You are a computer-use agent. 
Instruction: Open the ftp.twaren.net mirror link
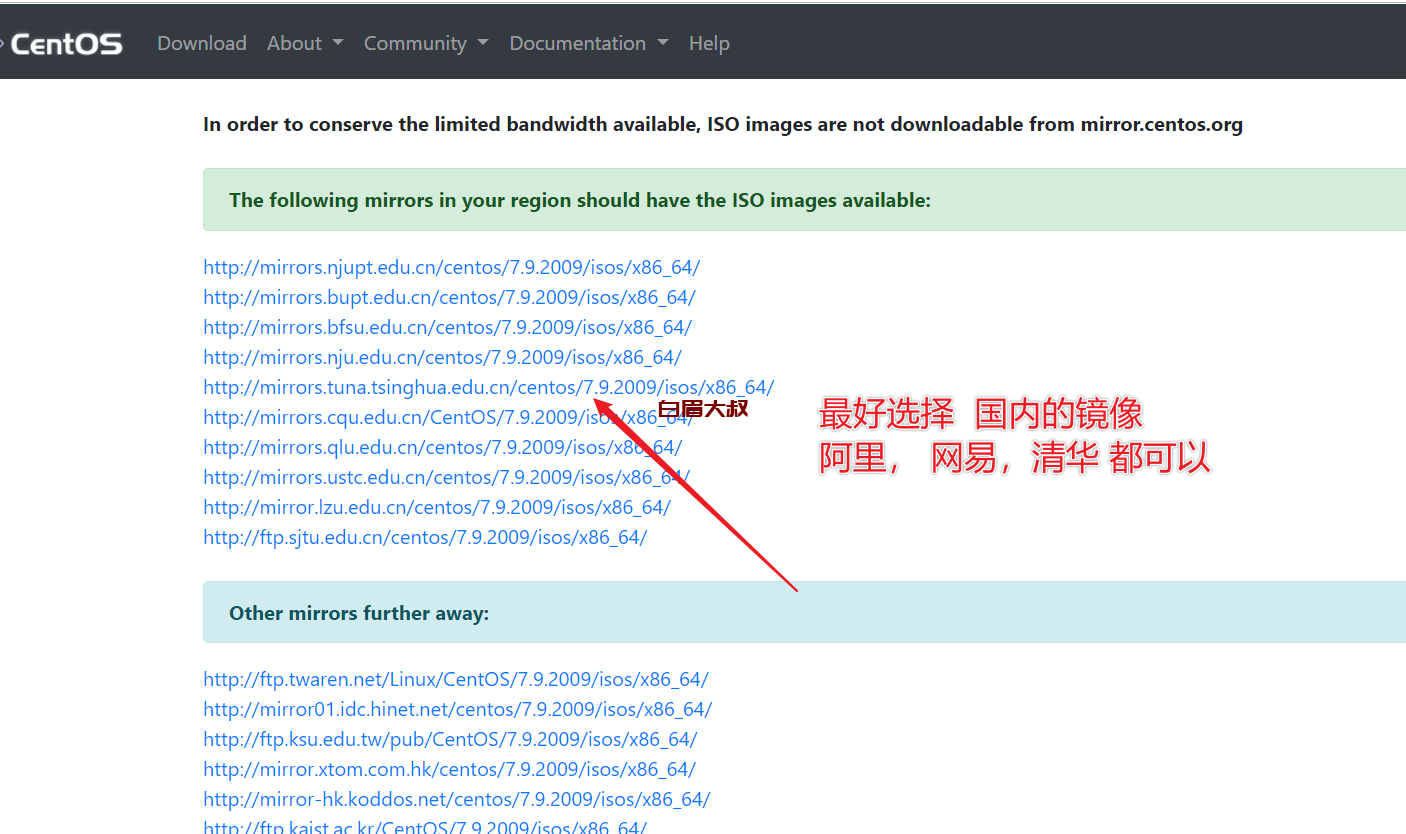[x=456, y=679]
